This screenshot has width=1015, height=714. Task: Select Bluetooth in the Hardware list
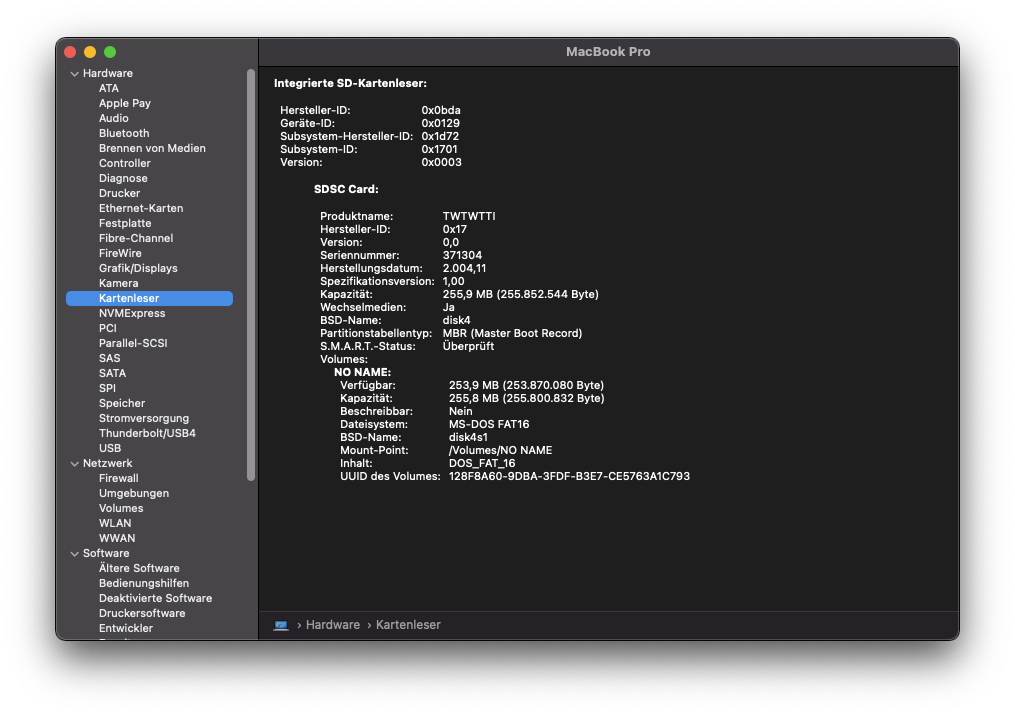click(124, 133)
